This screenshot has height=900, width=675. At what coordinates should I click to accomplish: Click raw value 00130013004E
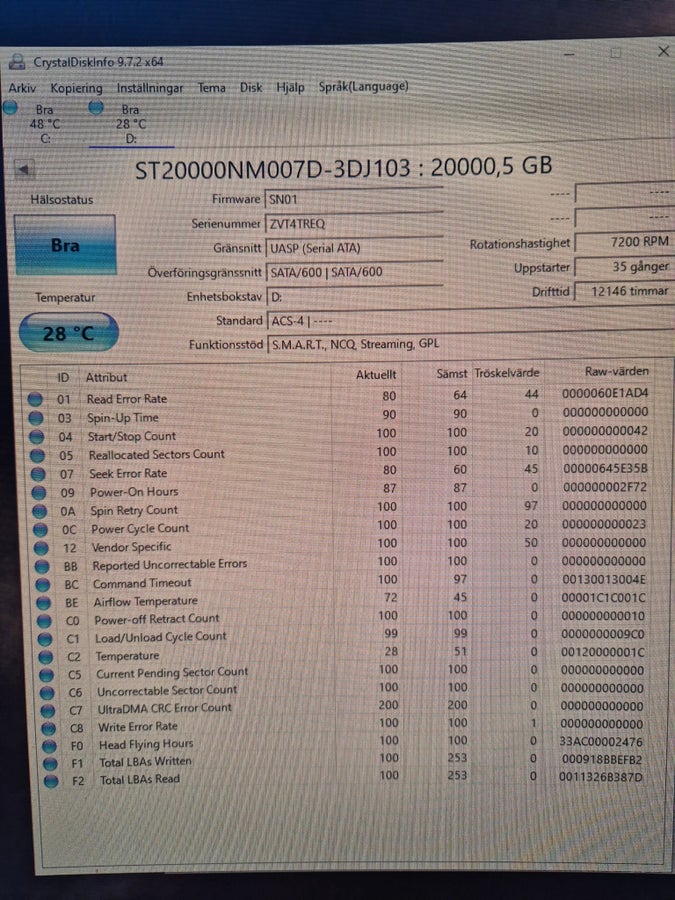point(603,579)
